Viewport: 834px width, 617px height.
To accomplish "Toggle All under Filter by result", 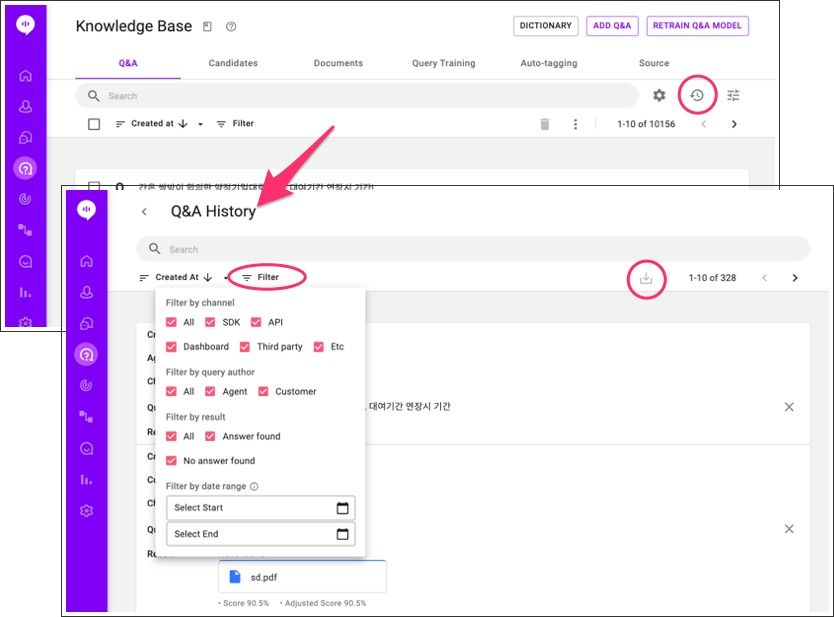I will click(171, 436).
